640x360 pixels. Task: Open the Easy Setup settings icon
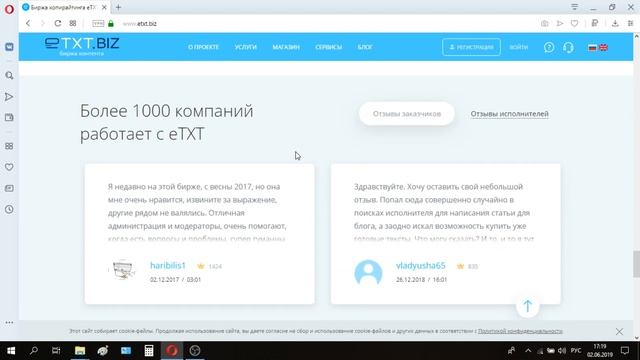click(630, 24)
